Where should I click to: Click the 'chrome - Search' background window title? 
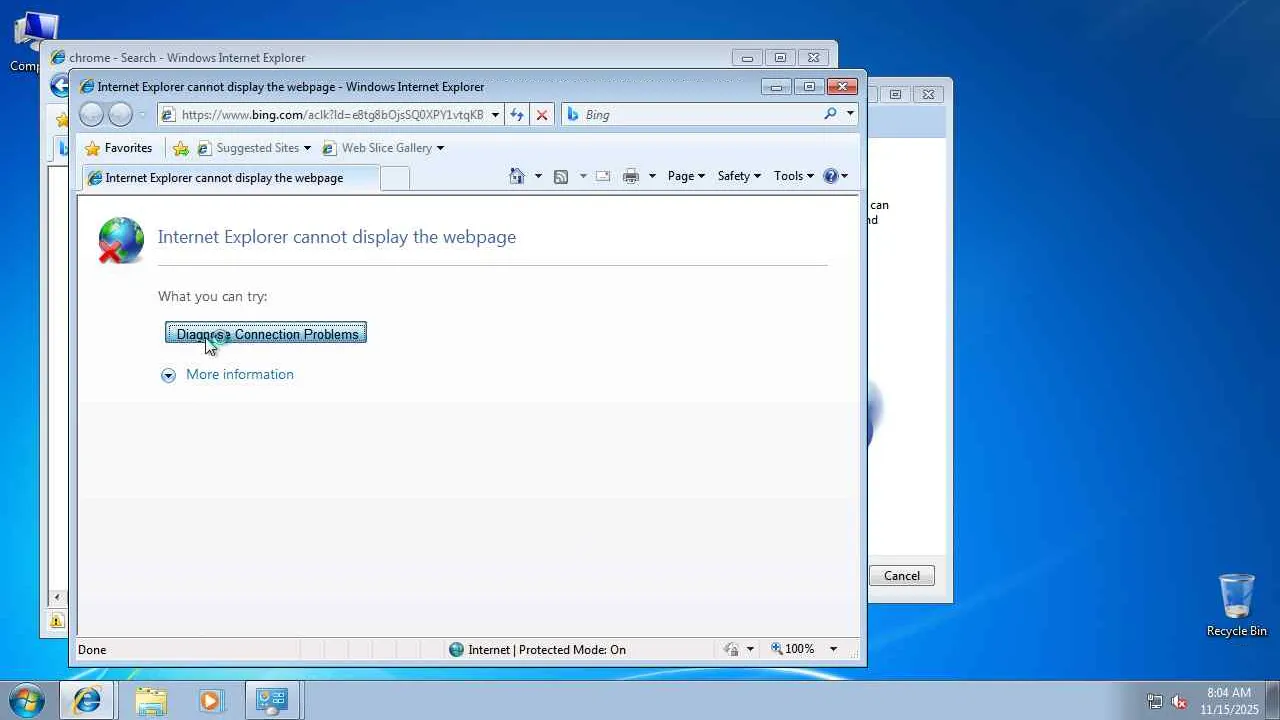tap(187, 58)
